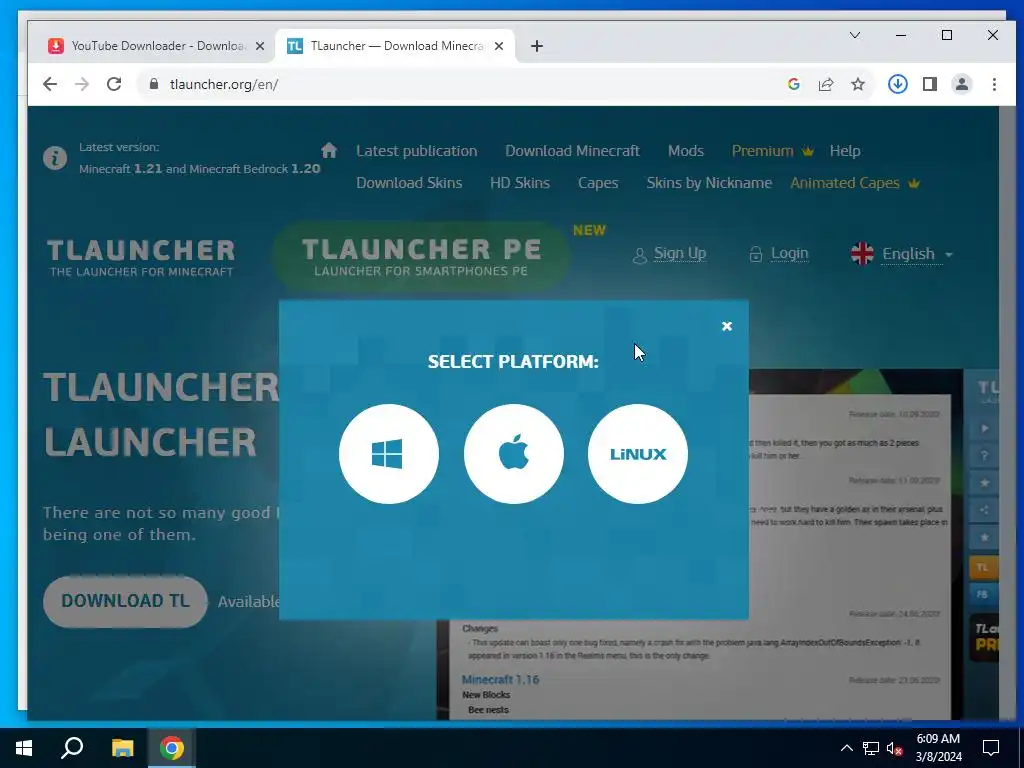
Task: Go back to the previous page
Action: (50, 84)
